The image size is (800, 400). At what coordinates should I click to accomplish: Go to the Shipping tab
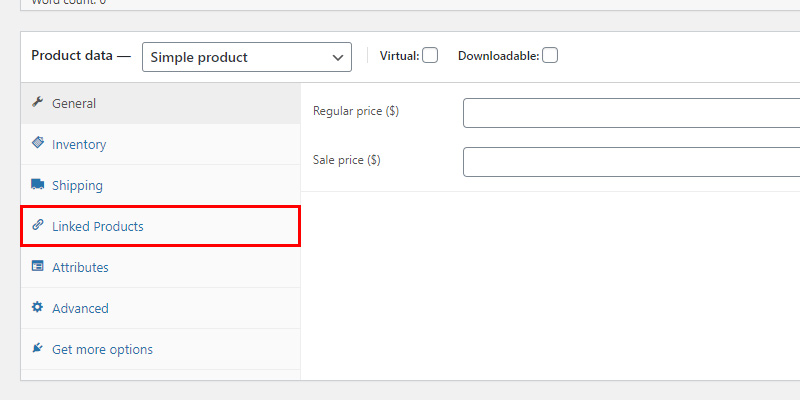[161, 185]
